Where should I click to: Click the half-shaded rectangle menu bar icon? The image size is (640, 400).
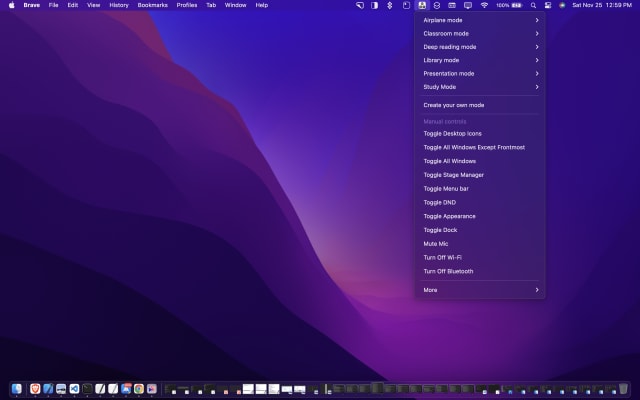tap(374, 5)
